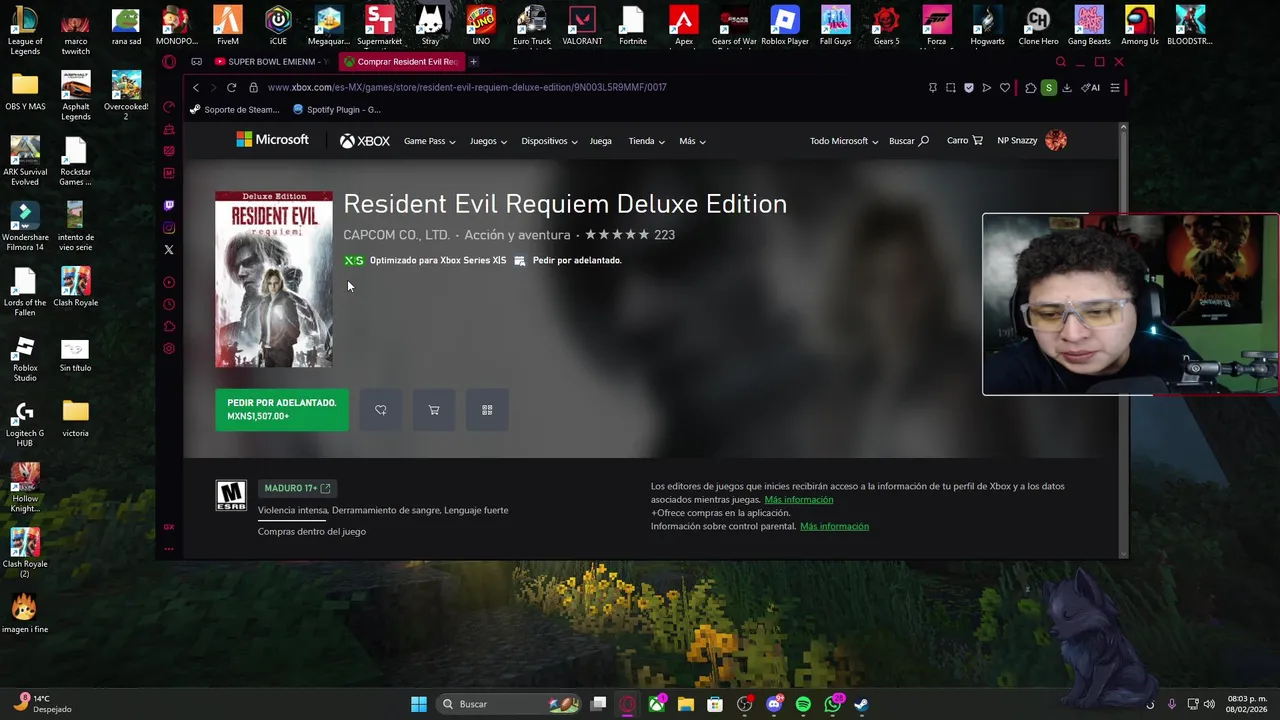Viewport: 1280px width, 720px height.
Task: Click the Opera GX logo menu button
Action: [169, 62]
